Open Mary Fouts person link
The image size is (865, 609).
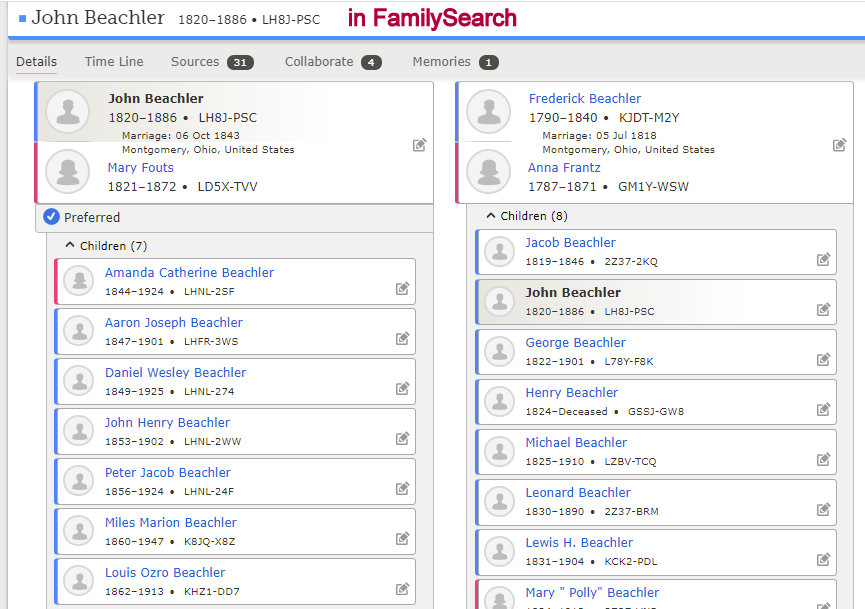click(x=141, y=168)
